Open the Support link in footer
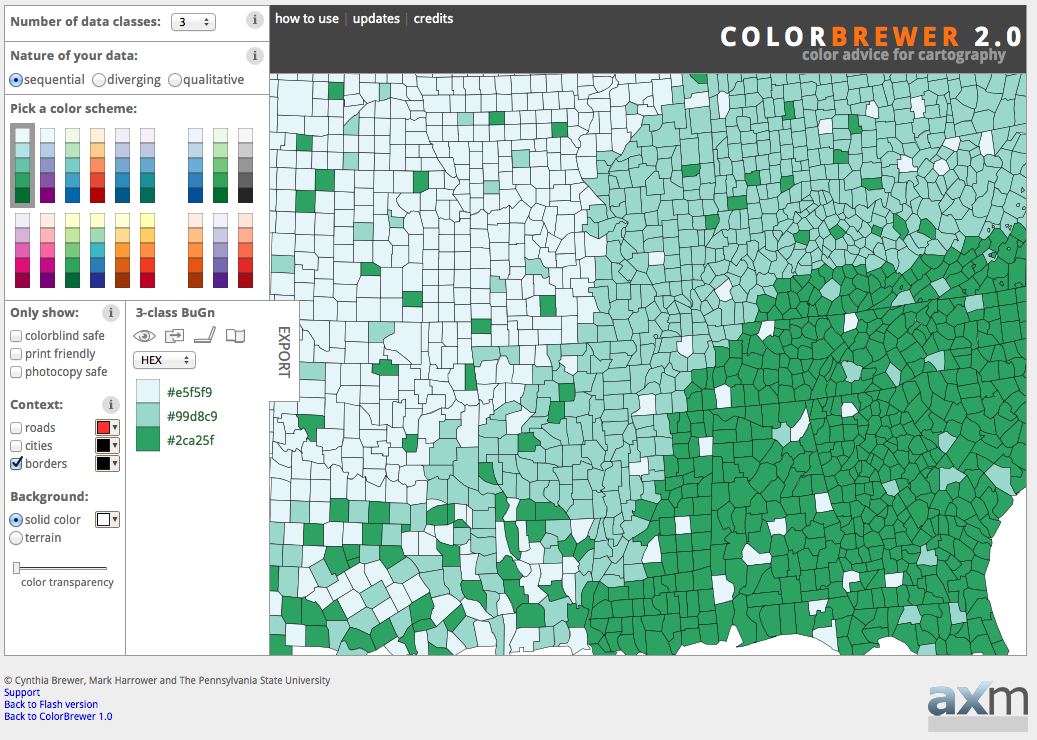The image size is (1037, 740). [22, 692]
